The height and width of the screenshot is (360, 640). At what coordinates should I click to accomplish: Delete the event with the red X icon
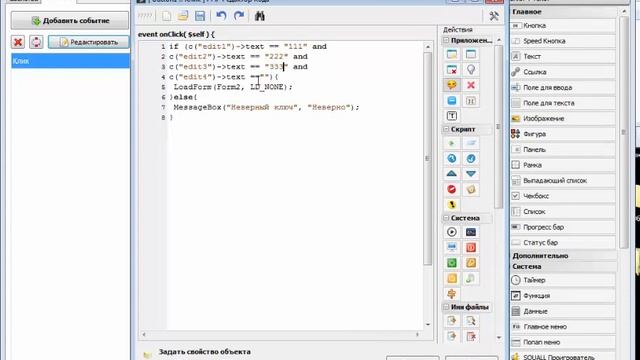[18, 42]
